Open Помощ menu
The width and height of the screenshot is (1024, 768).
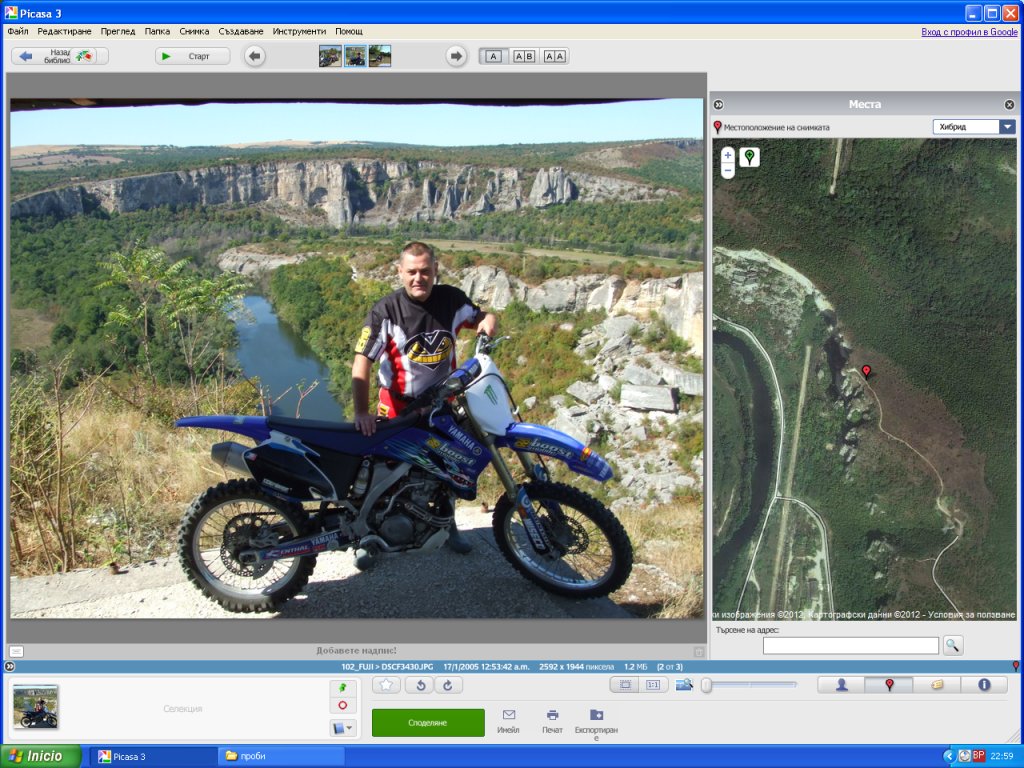349,31
